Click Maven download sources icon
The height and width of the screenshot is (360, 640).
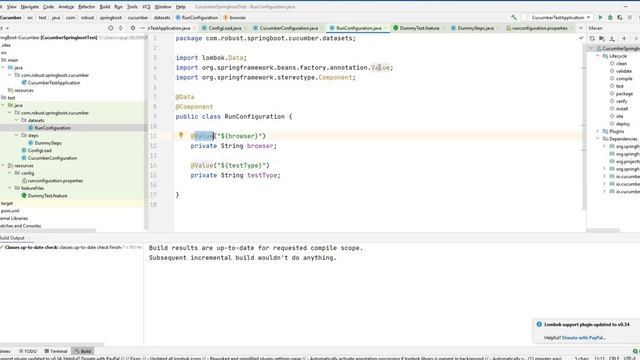[x=612, y=38]
